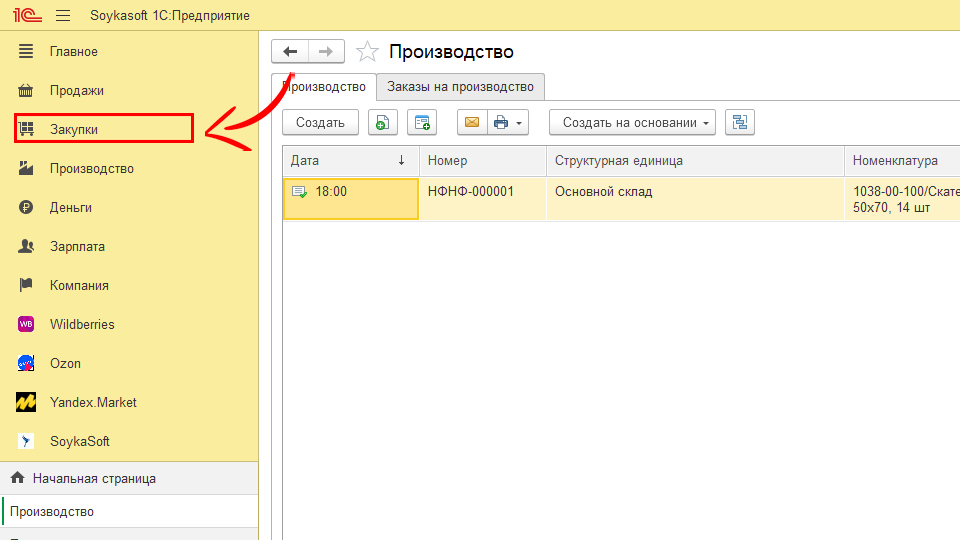
Task: Add Производство page to favorites star
Action: [368, 52]
